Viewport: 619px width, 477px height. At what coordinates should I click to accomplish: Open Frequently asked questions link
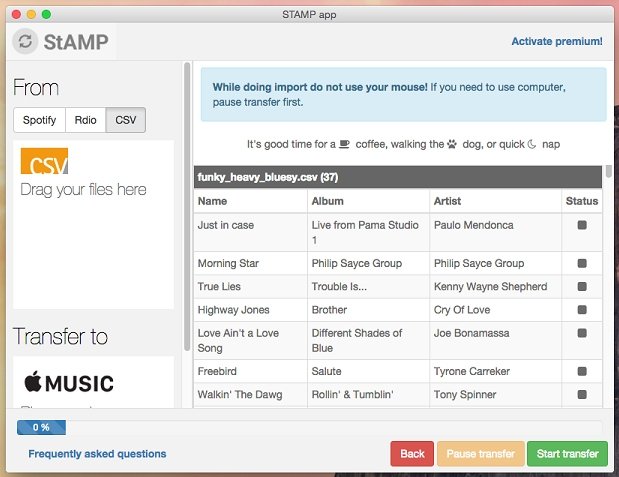tap(97, 454)
